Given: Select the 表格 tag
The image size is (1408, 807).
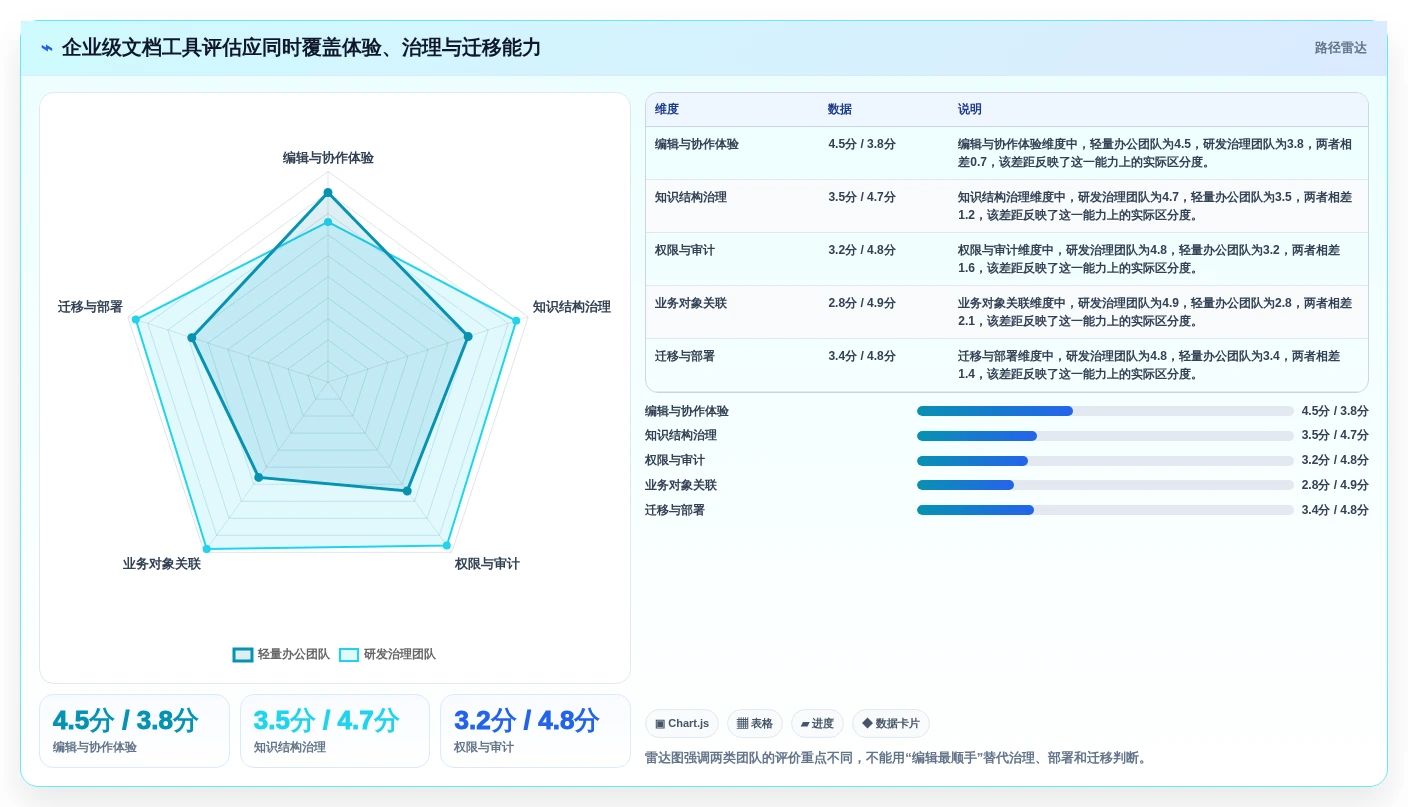Looking at the screenshot, I should 755,723.
